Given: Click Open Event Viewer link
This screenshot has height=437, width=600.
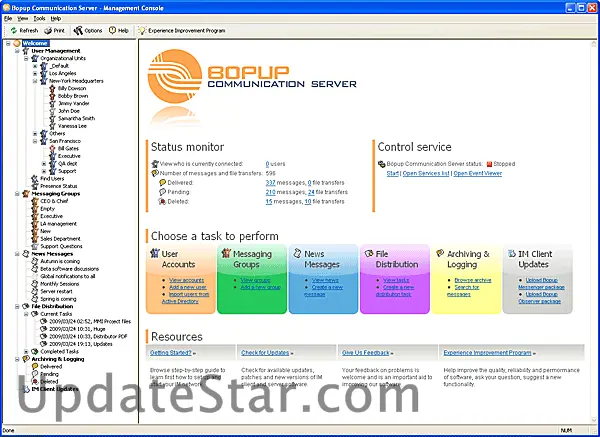Looking at the screenshot, I should click(478, 173).
